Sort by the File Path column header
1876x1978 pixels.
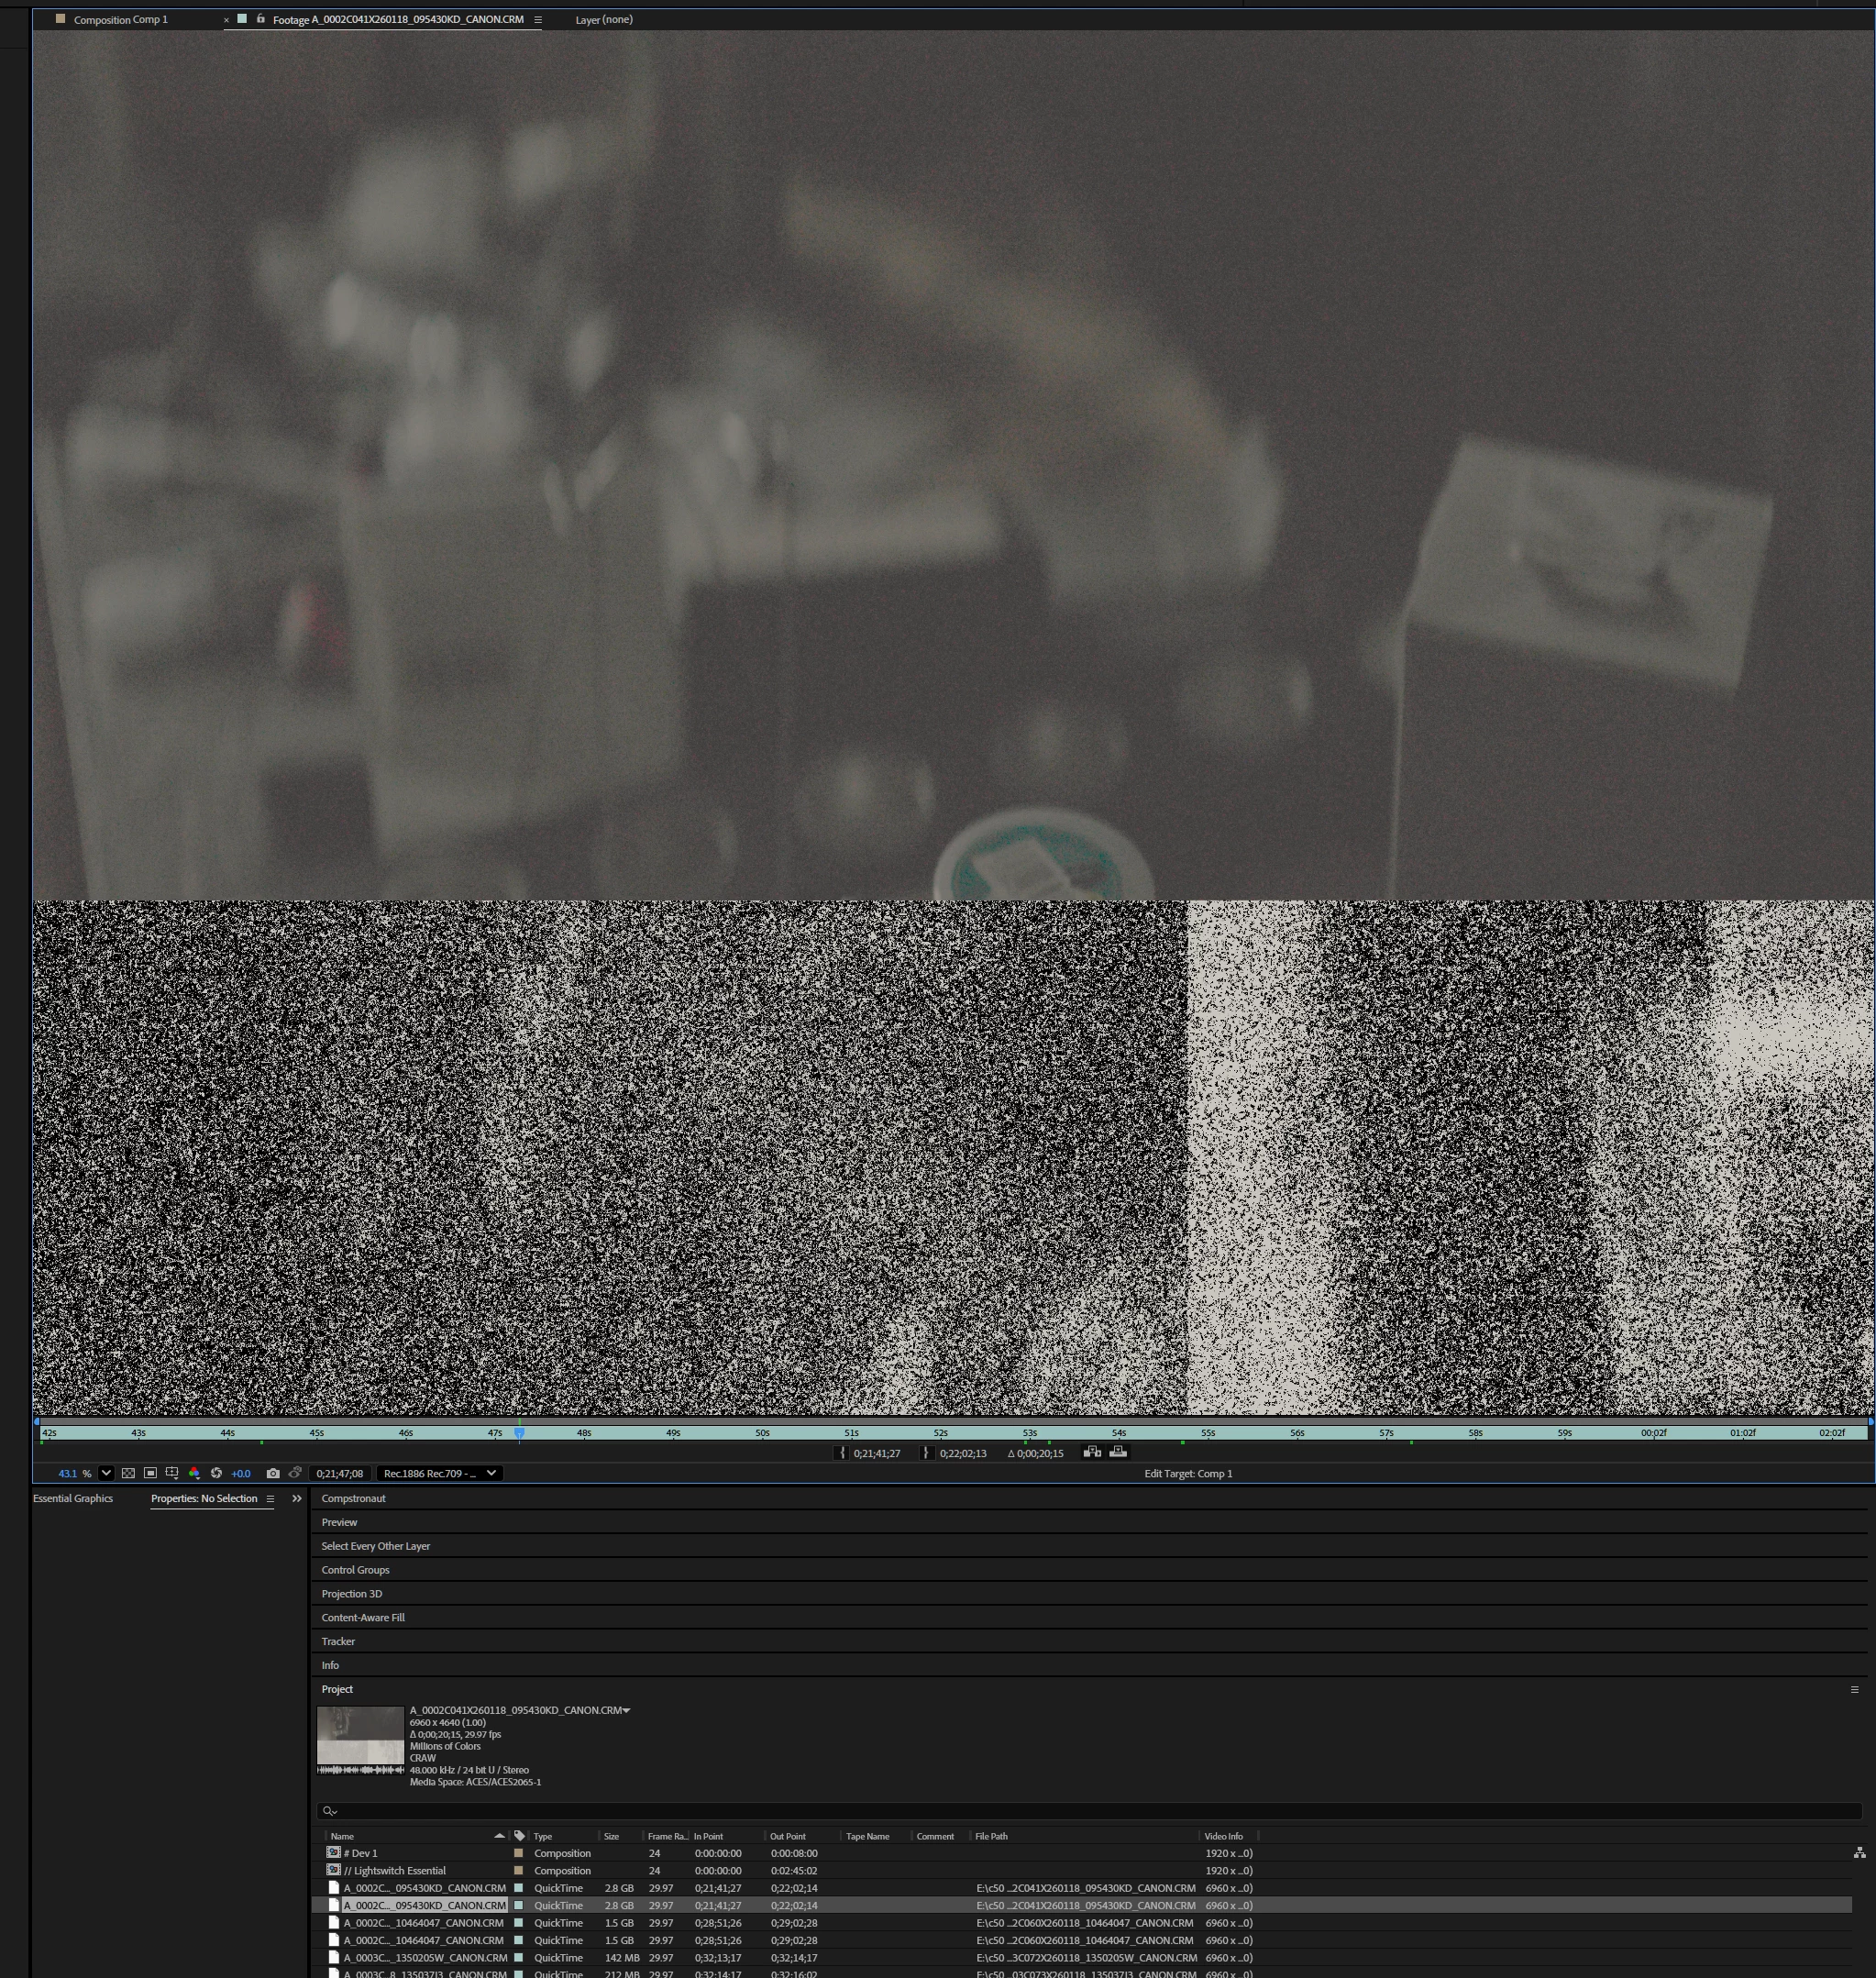[x=991, y=1836]
